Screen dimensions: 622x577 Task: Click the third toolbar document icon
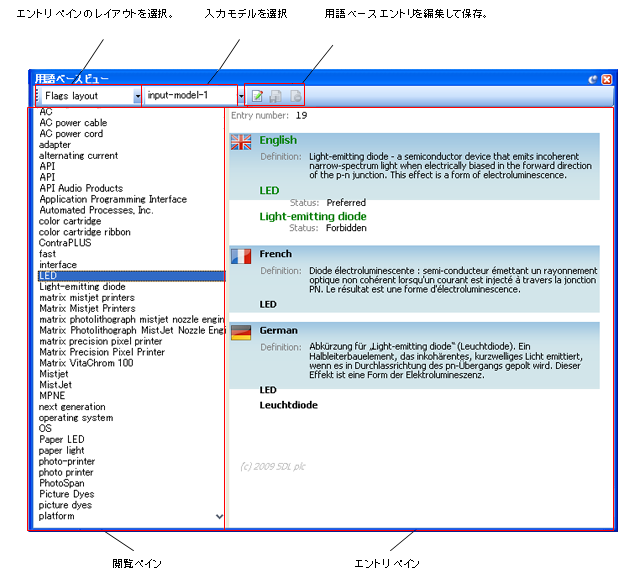tap(296, 96)
